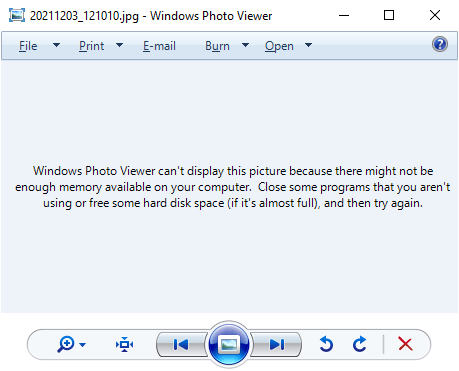Click the "Windows Photo Viewer can't display this picture" message

pos(233,187)
